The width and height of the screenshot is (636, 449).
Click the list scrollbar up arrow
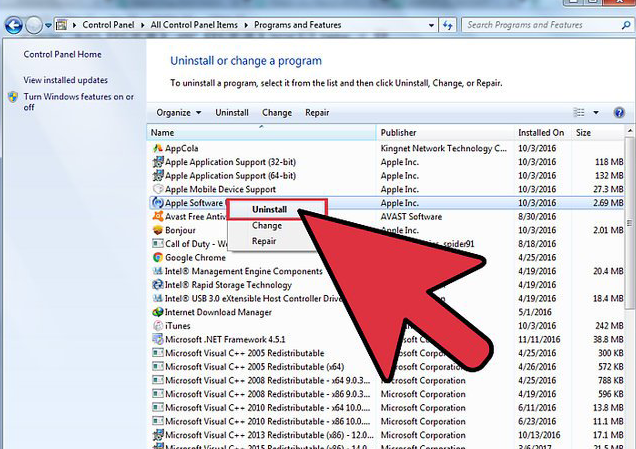coord(630,131)
